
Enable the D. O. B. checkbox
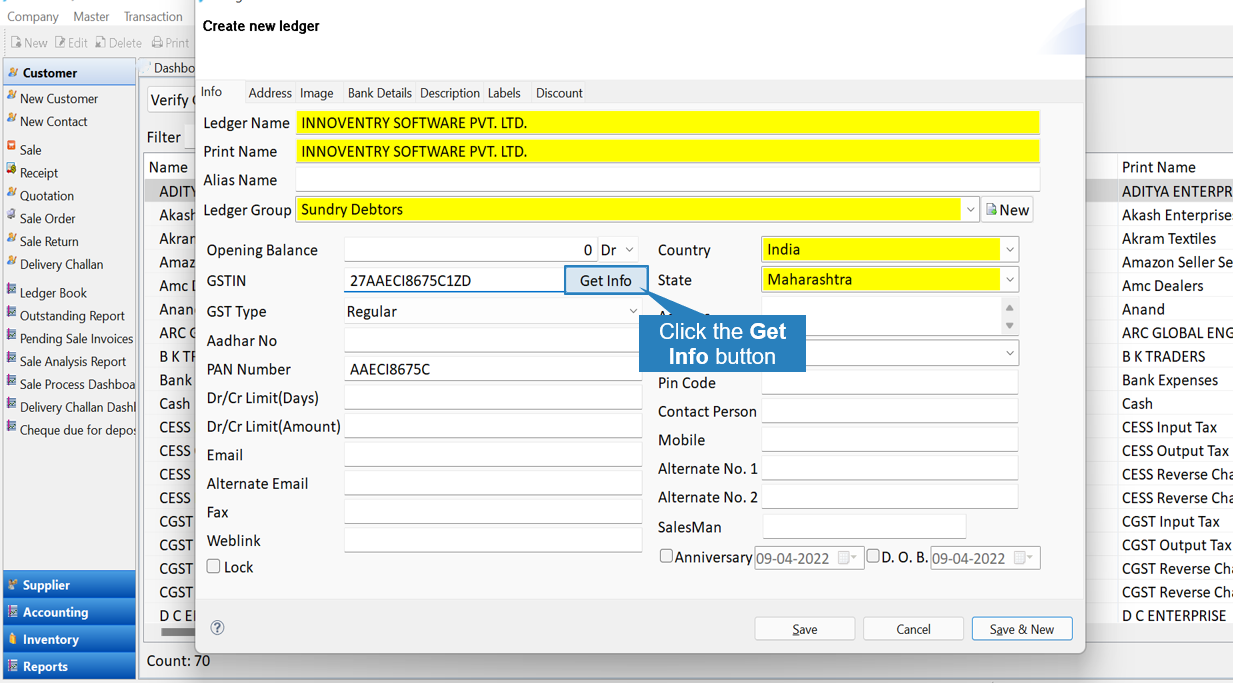tap(872, 556)
